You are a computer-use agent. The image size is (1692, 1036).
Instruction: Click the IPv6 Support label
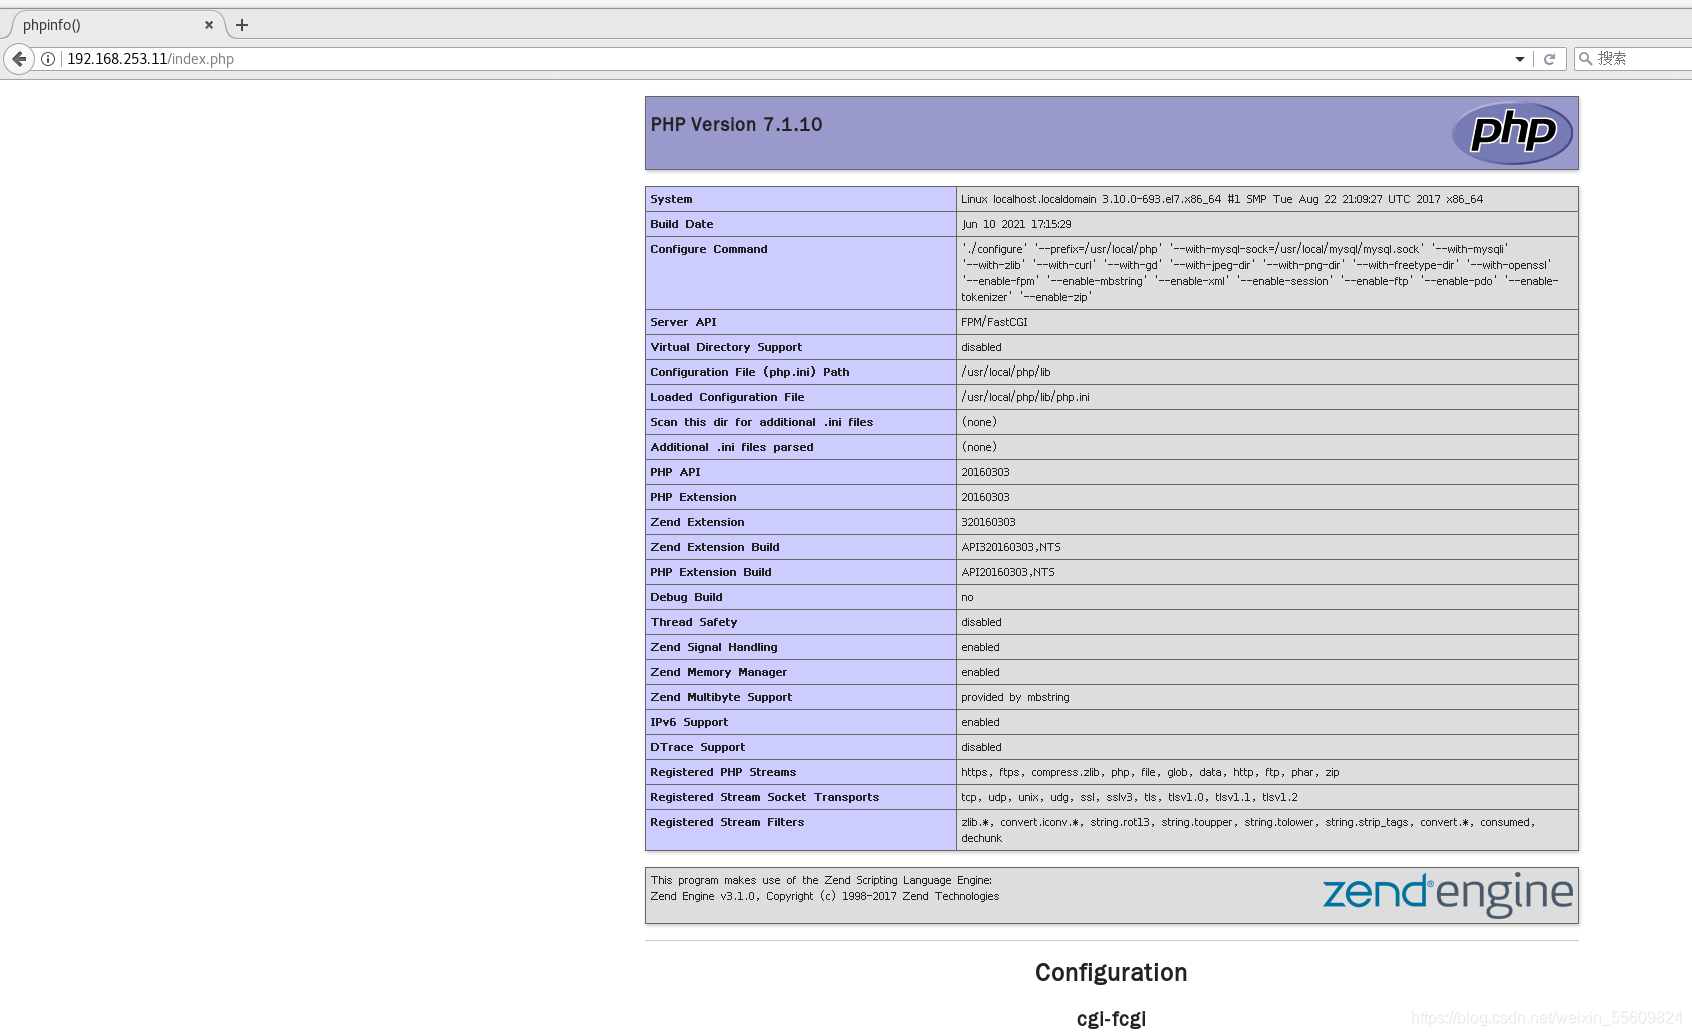point(689,722)
